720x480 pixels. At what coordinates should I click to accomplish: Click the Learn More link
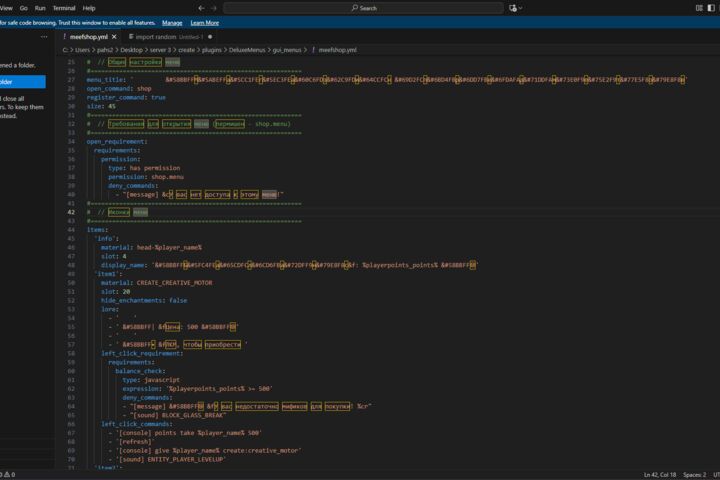[x=205, y=23]
